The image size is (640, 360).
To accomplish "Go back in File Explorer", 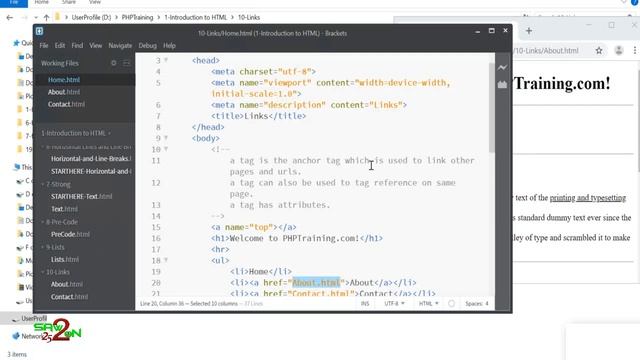I will (x=10, y=18).
